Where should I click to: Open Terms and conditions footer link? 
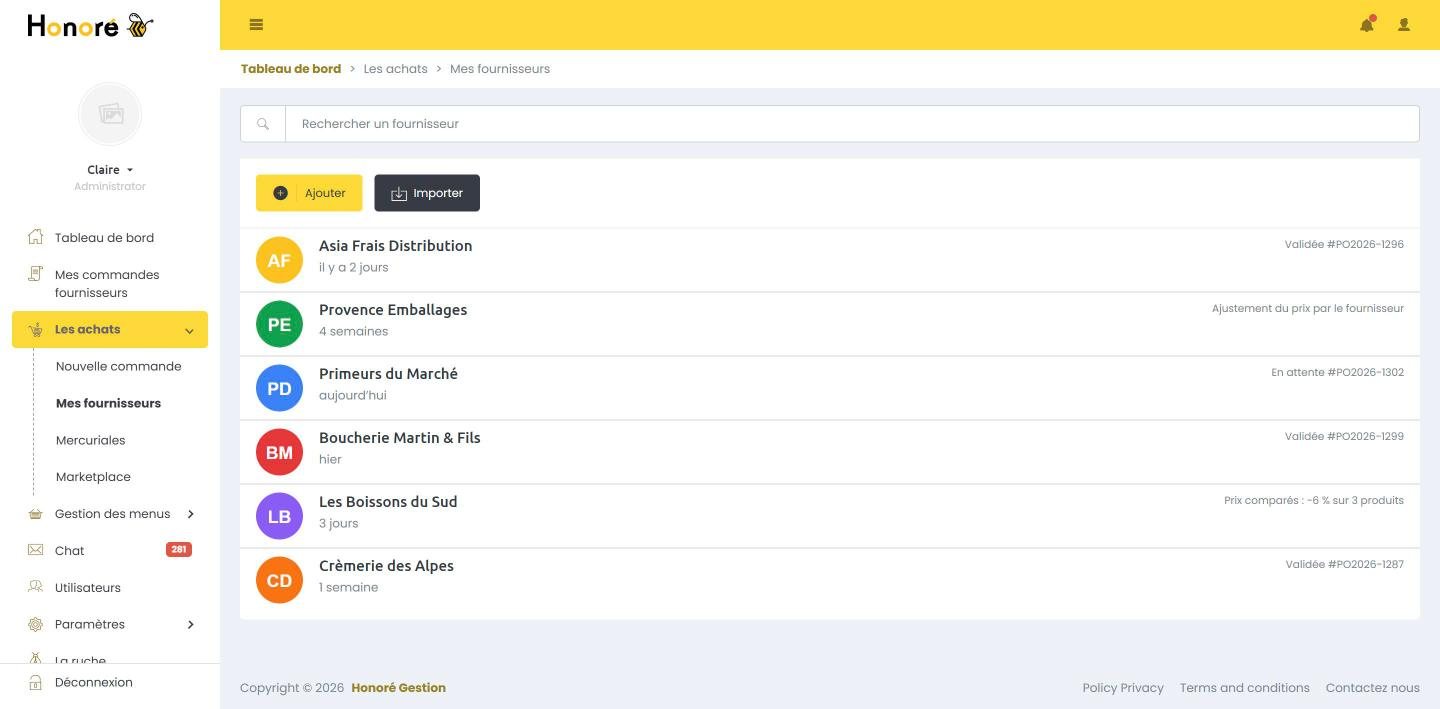point(1245,688)
